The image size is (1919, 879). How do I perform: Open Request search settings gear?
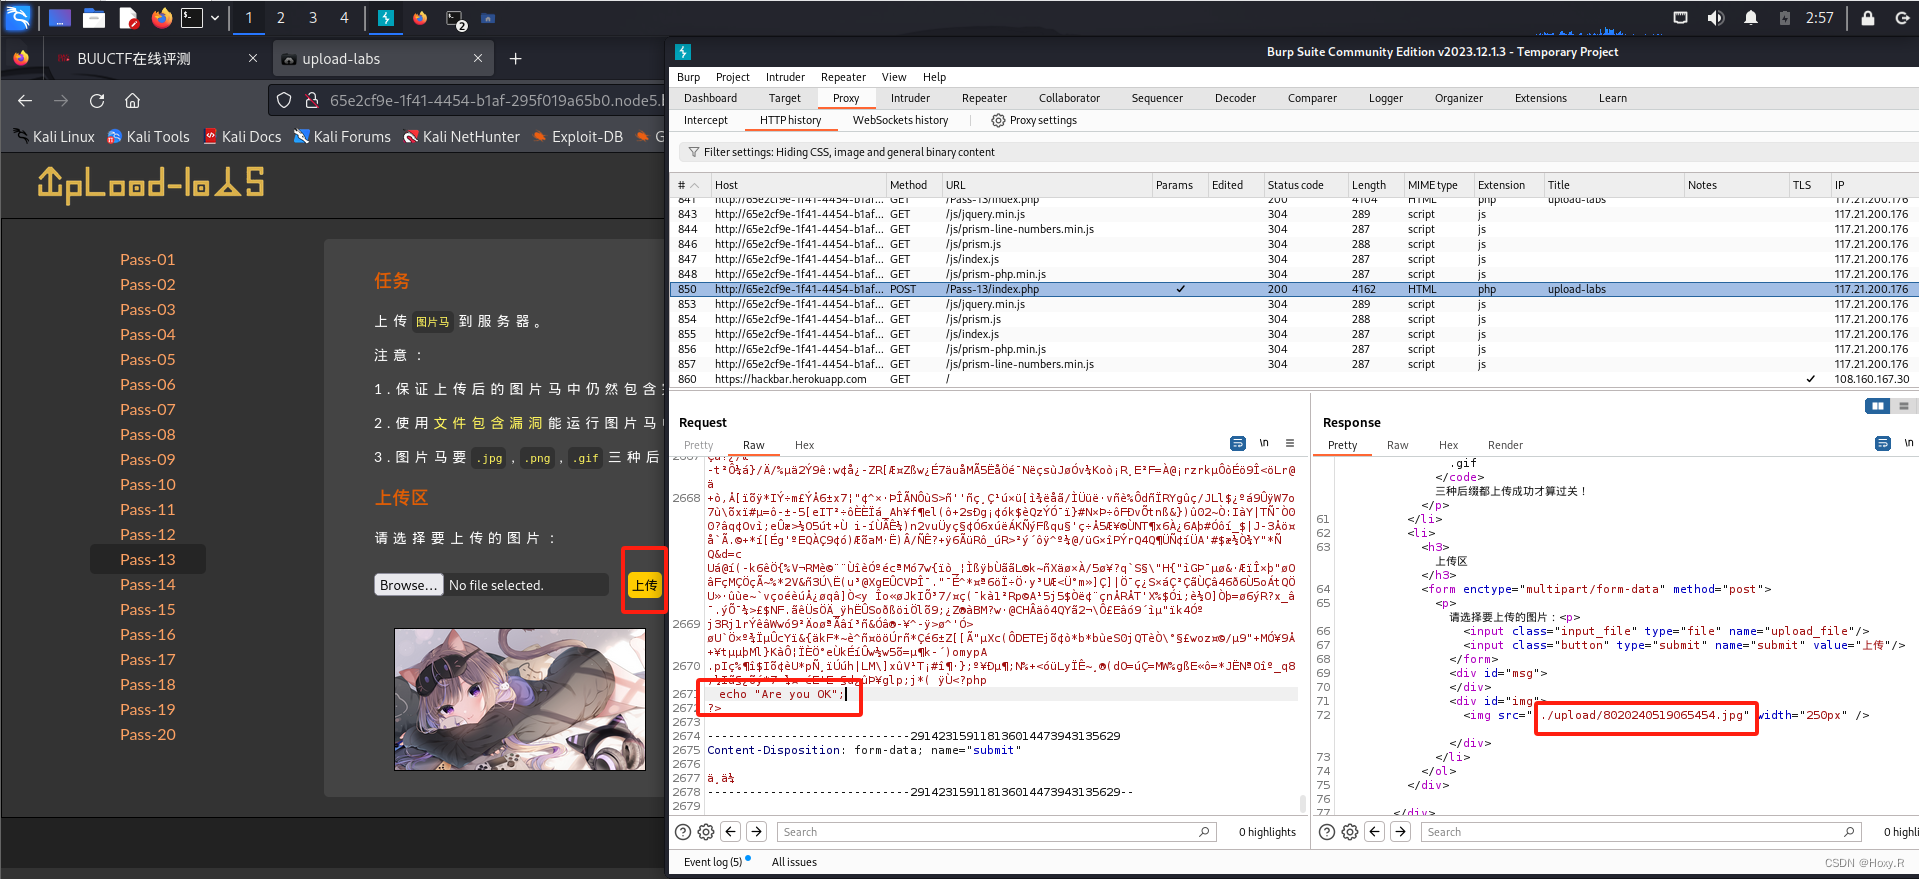pyautogui.click(x=706, y=832)
